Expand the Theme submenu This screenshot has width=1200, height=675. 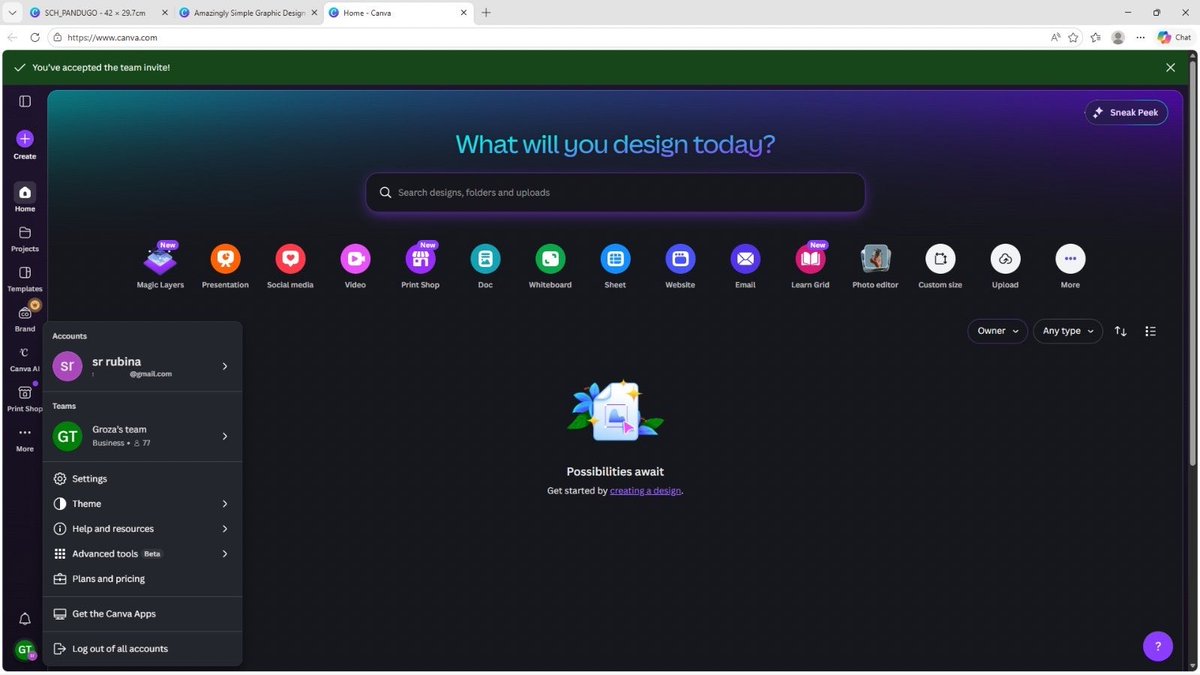[142, 504]
